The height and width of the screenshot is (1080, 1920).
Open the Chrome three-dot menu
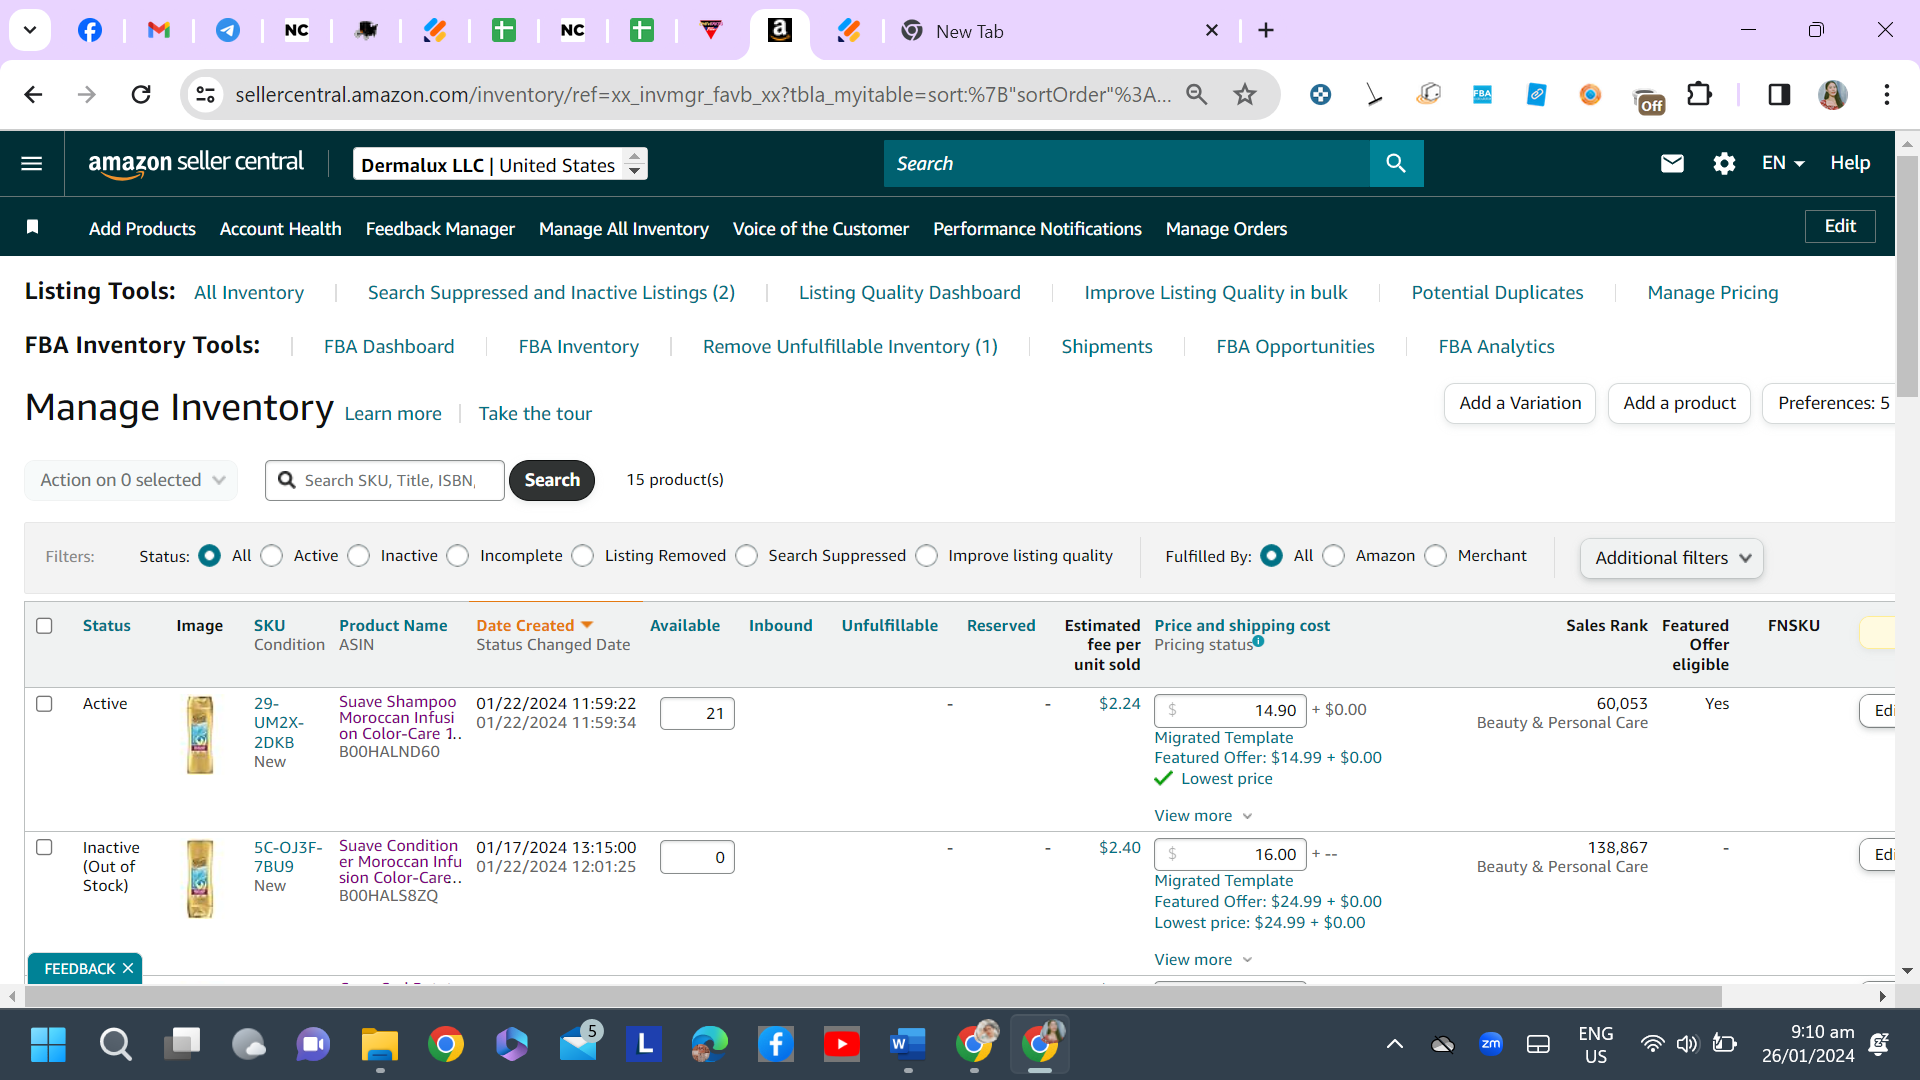1886,94
